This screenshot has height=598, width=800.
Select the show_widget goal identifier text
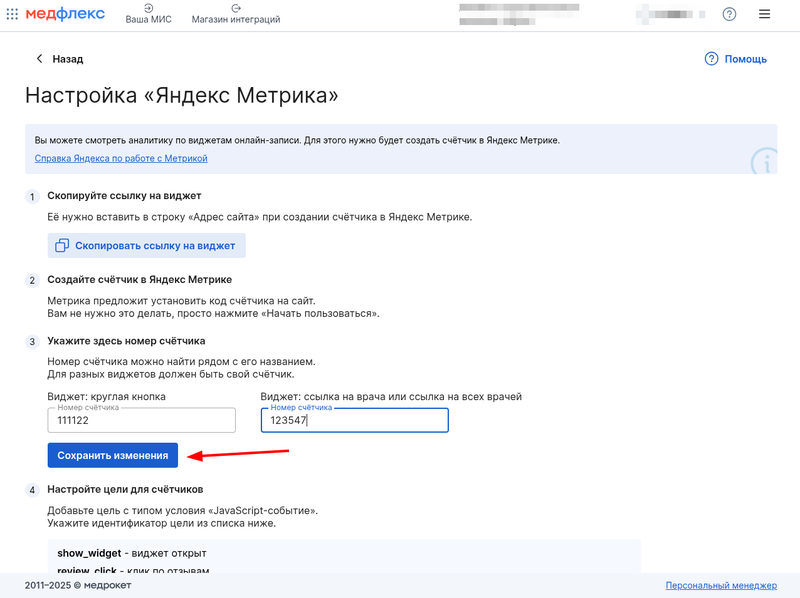89,553
